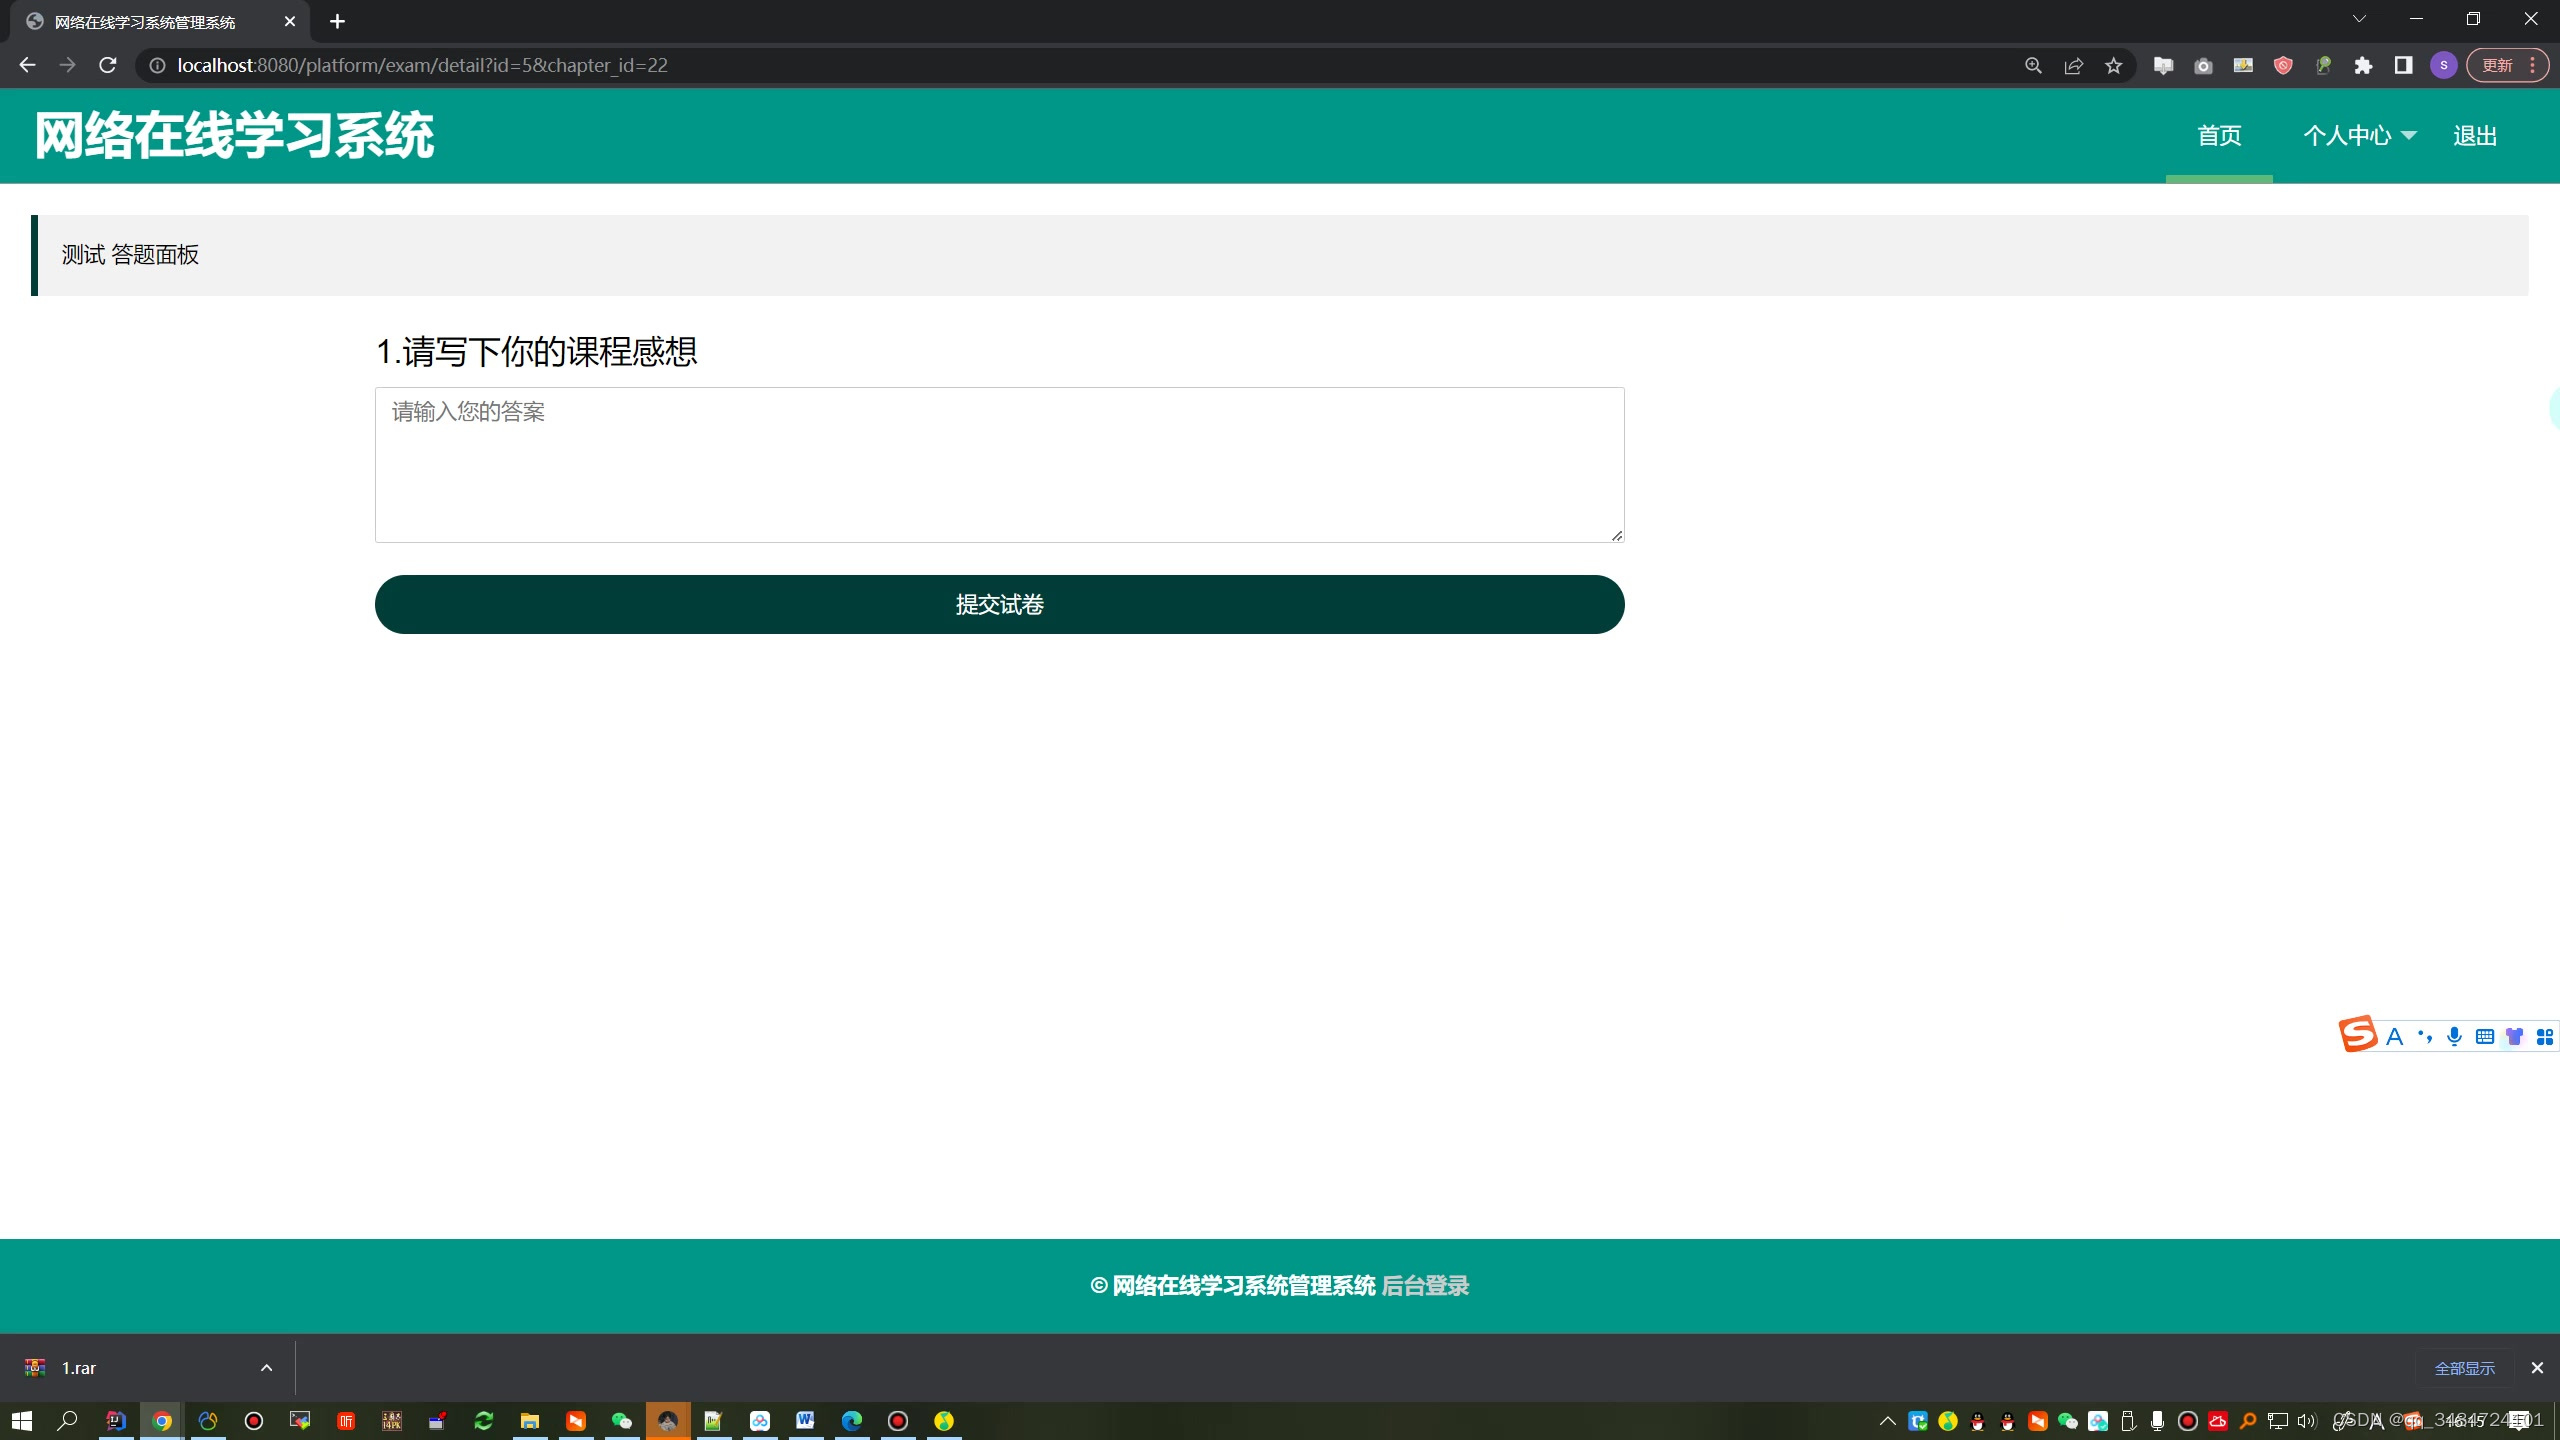The height and width of the screenshot is (1440, 2560).
Task: Open the Chrome extensions puzzle icon
Action: pos(2363,66)
